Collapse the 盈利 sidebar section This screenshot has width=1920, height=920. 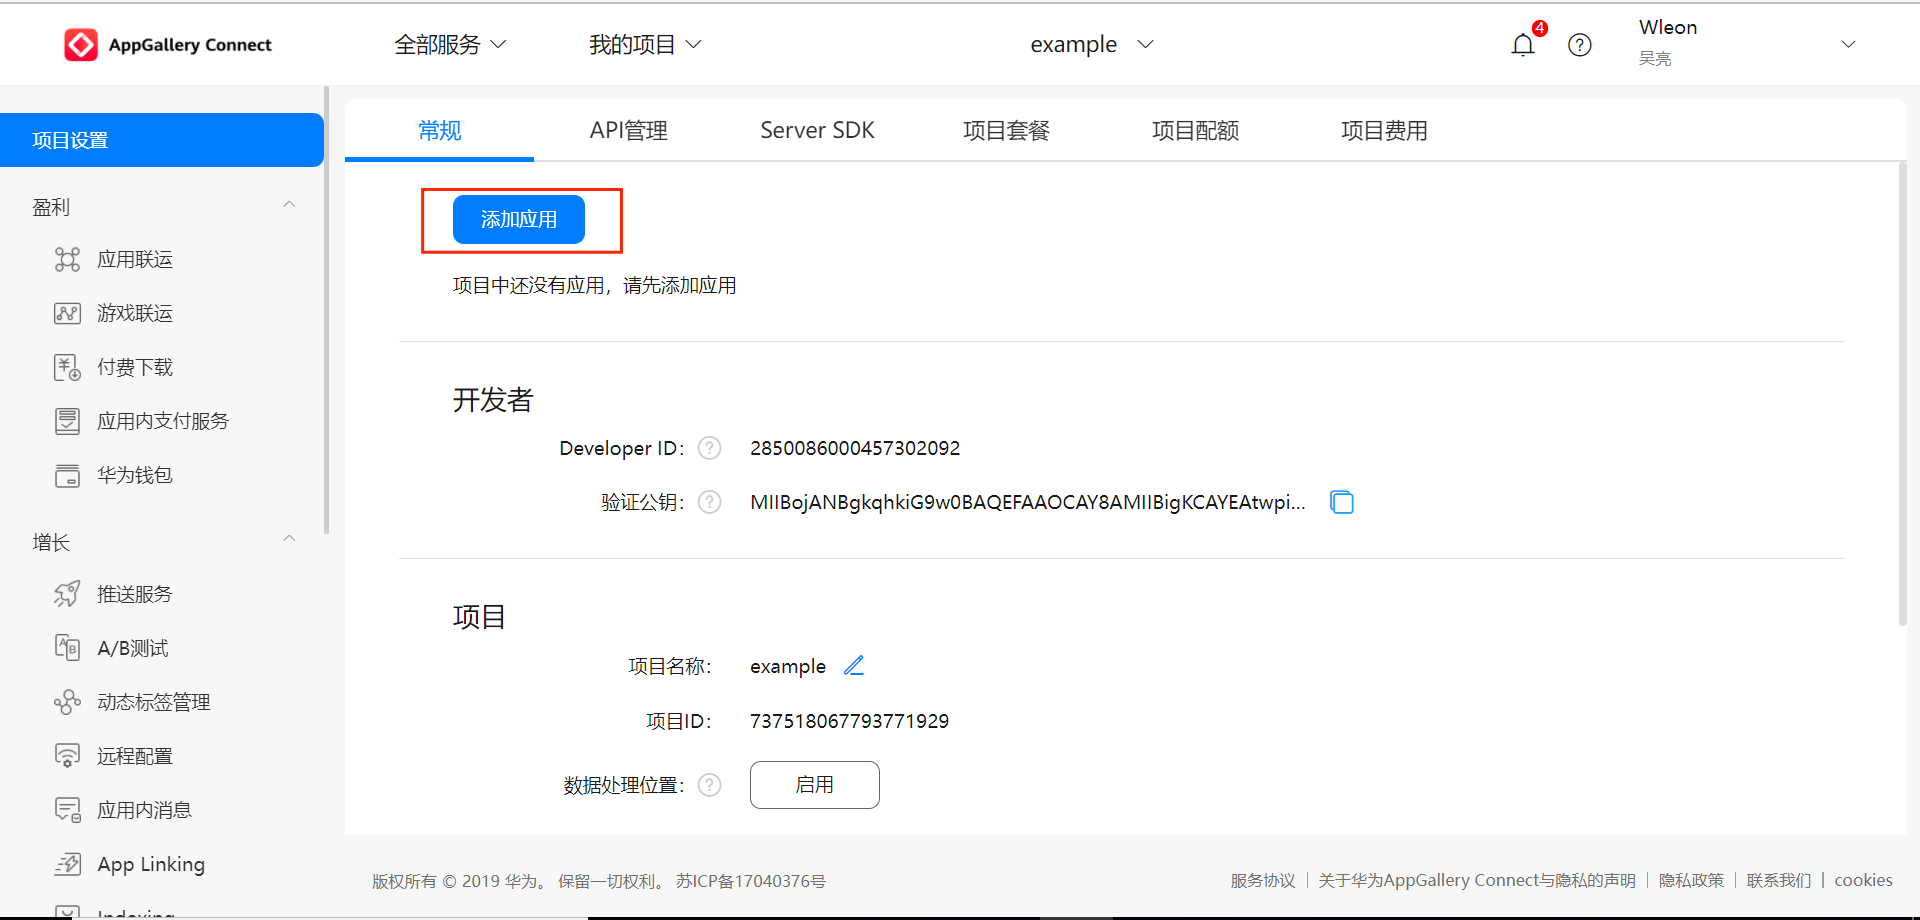(x=289, y=205)
